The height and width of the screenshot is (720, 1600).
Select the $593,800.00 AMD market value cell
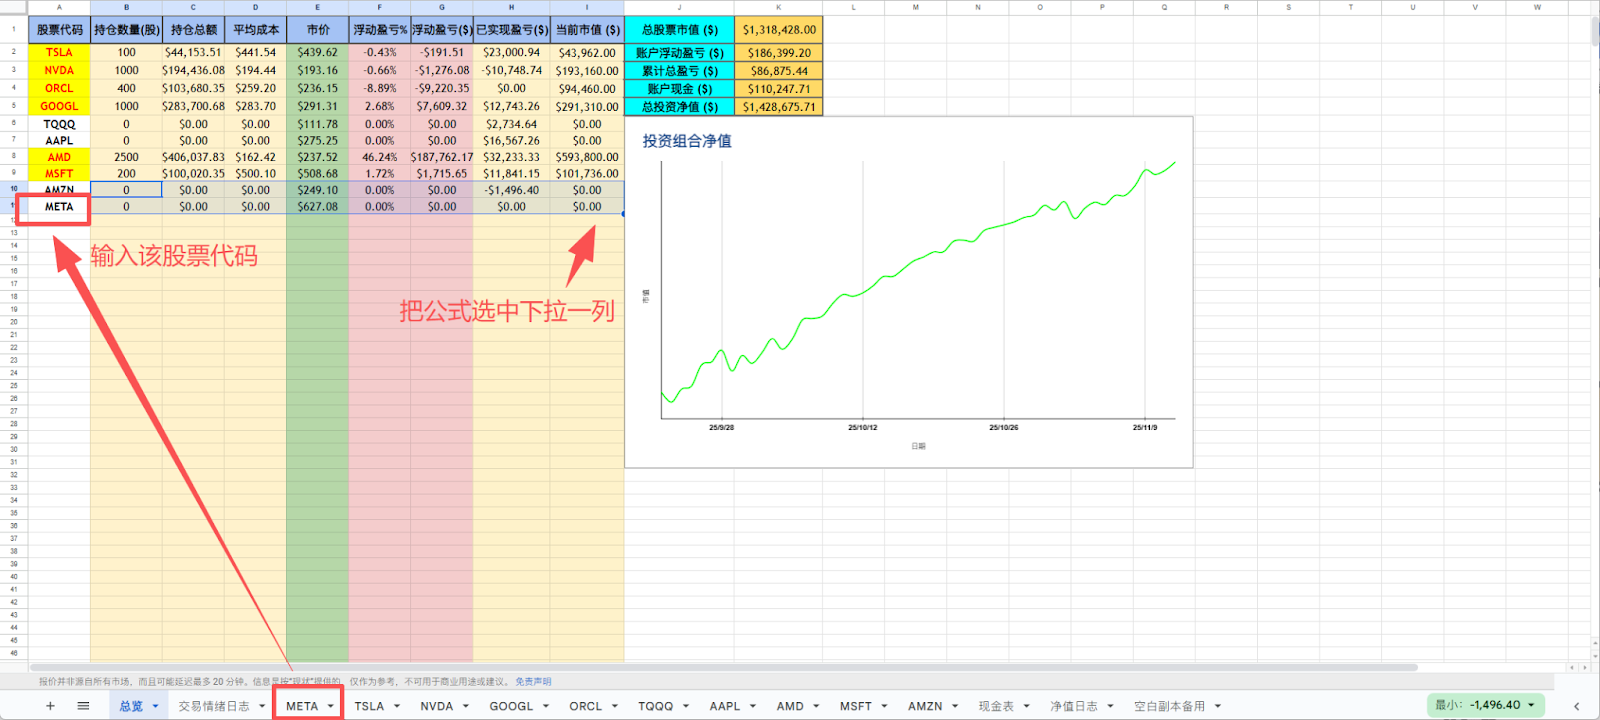pyautogui.click(x=587, y=157)
